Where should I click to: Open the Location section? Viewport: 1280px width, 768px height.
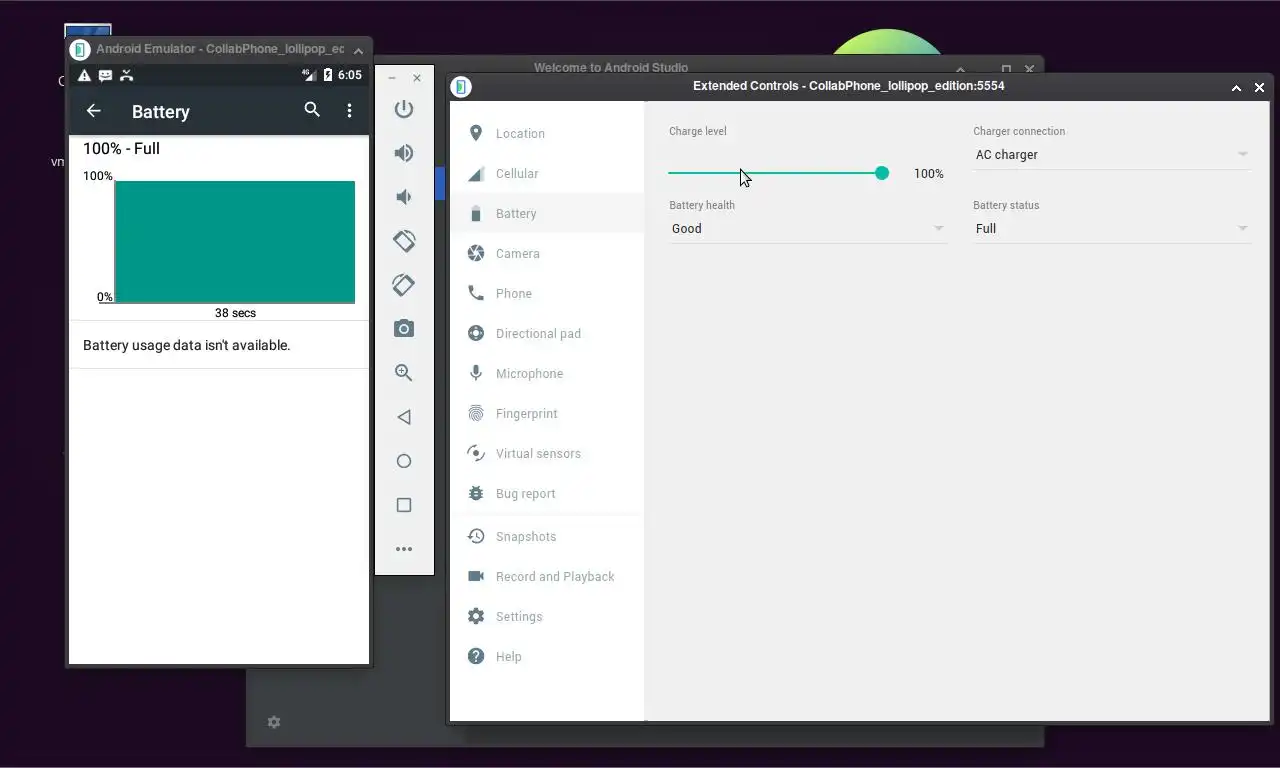click(547, 133)
